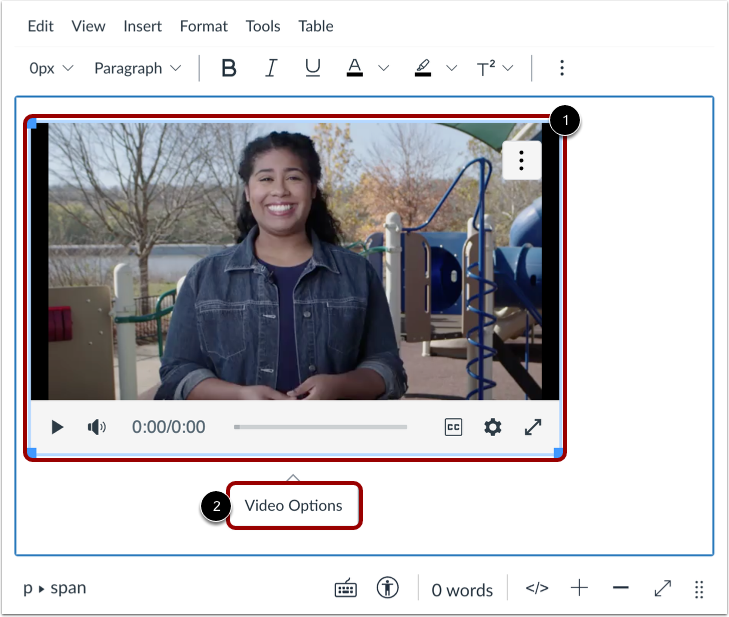Click the 0 words count
This screenshot has width=729, height=617.
click(462, 590)
